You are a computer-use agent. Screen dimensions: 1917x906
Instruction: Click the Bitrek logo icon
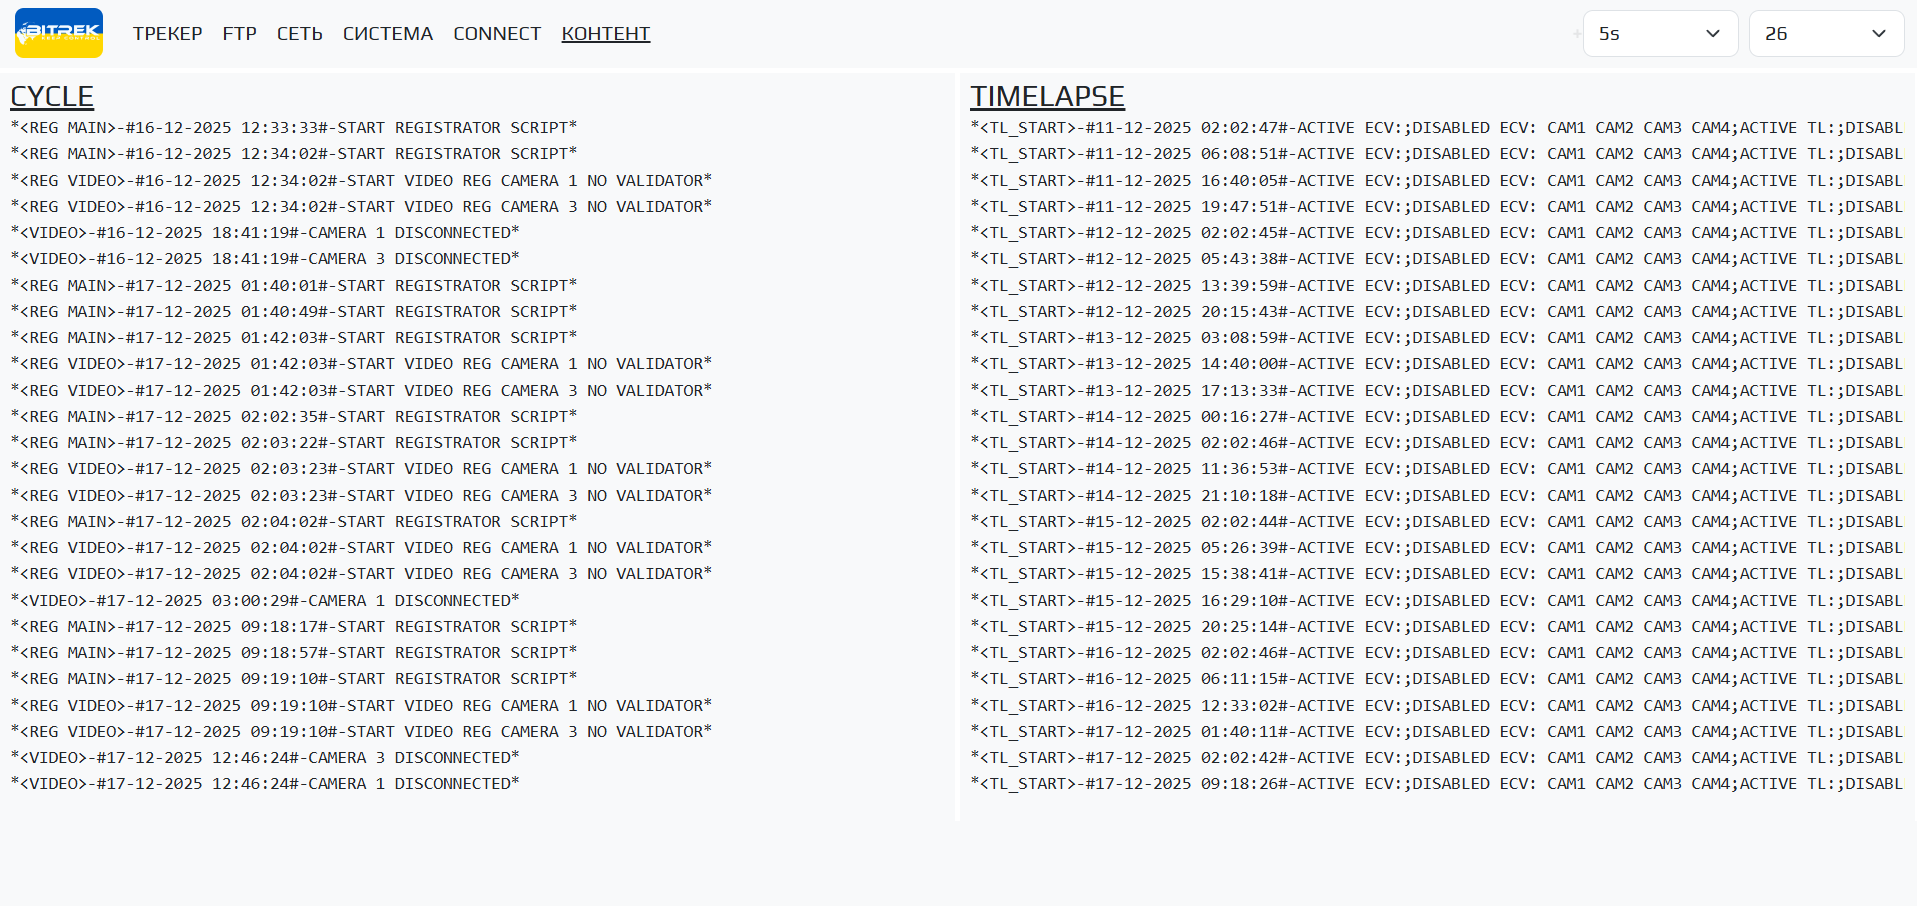(x=59, y=33)
